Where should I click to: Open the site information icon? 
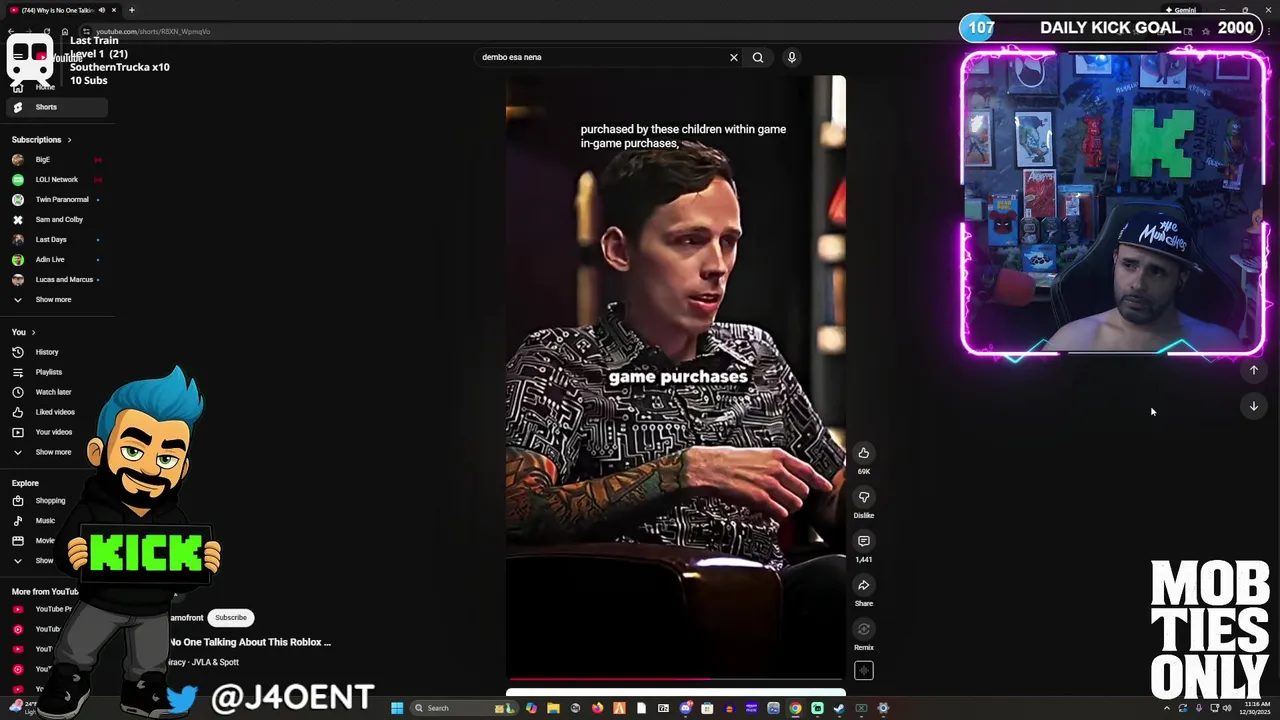pos(86,31)
